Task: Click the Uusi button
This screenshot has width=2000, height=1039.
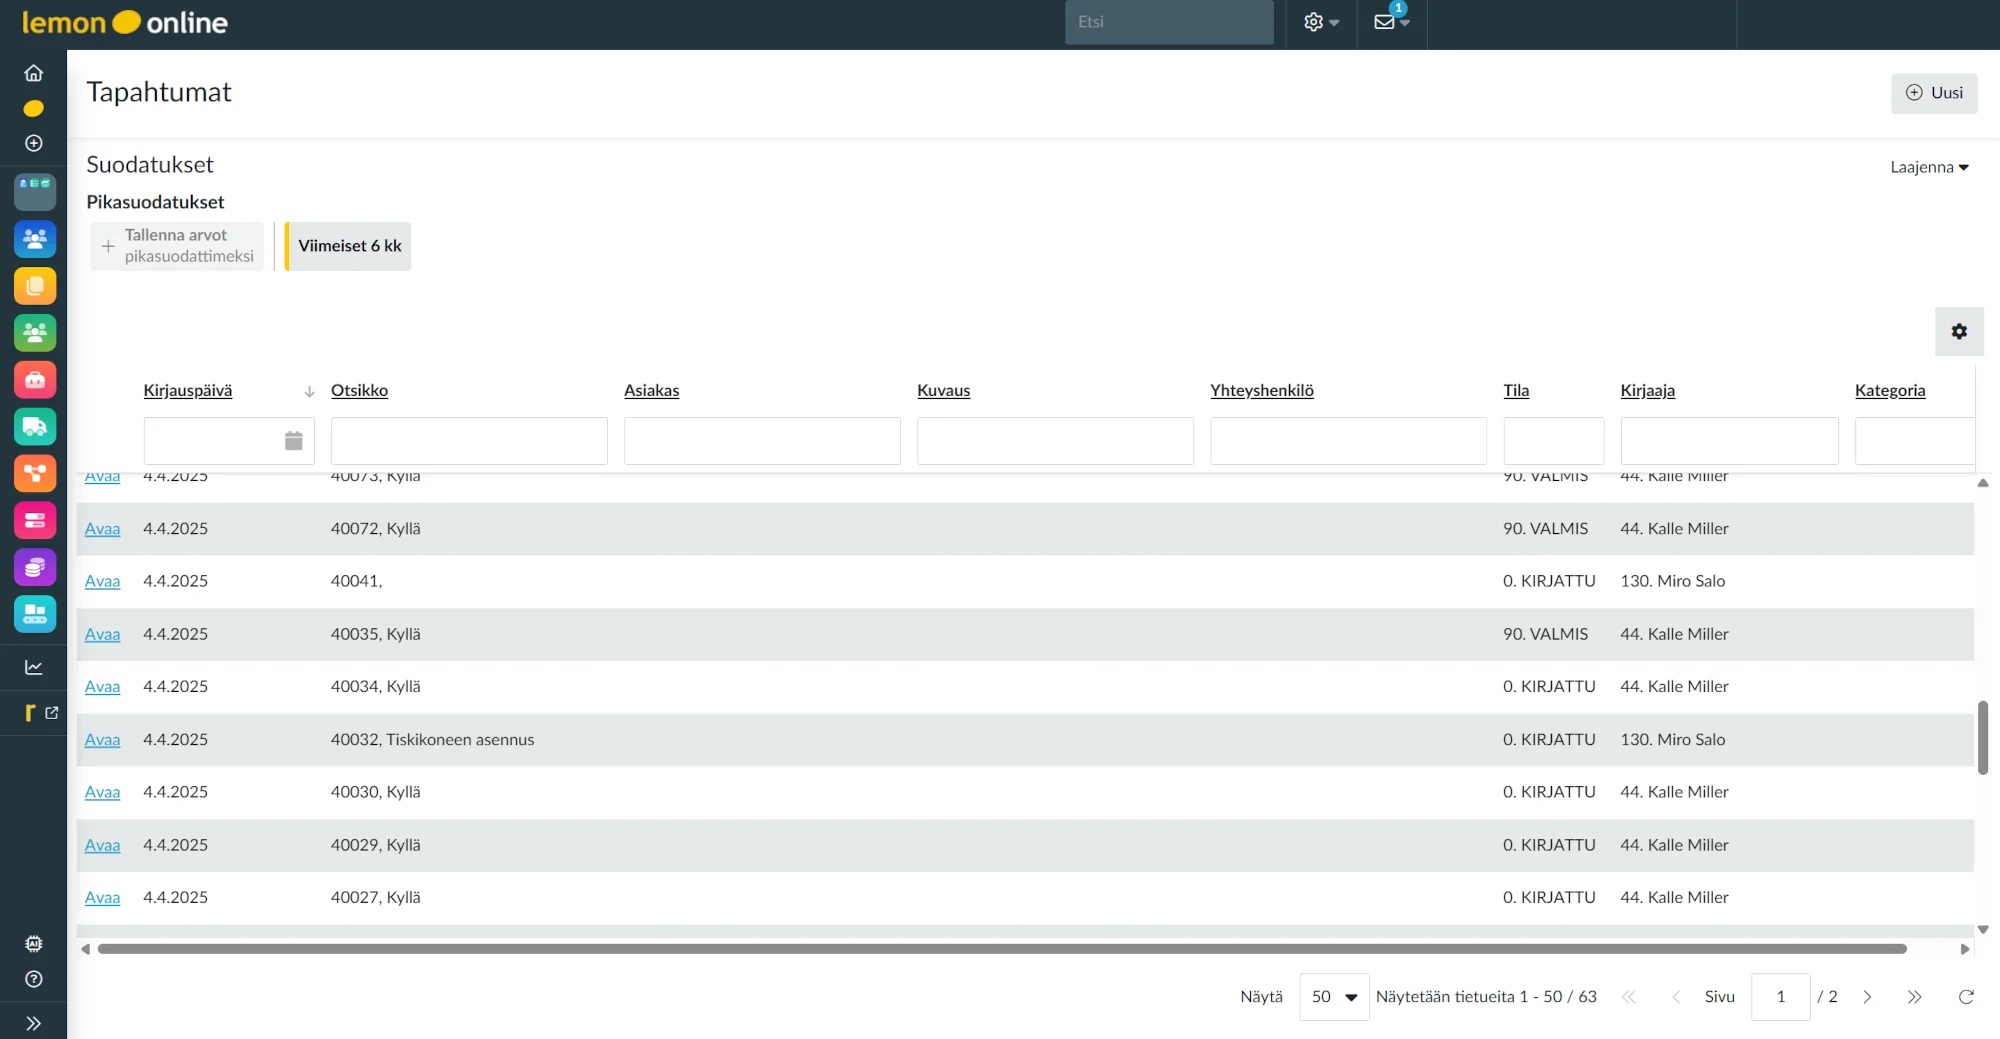Action: [1934, 93]
